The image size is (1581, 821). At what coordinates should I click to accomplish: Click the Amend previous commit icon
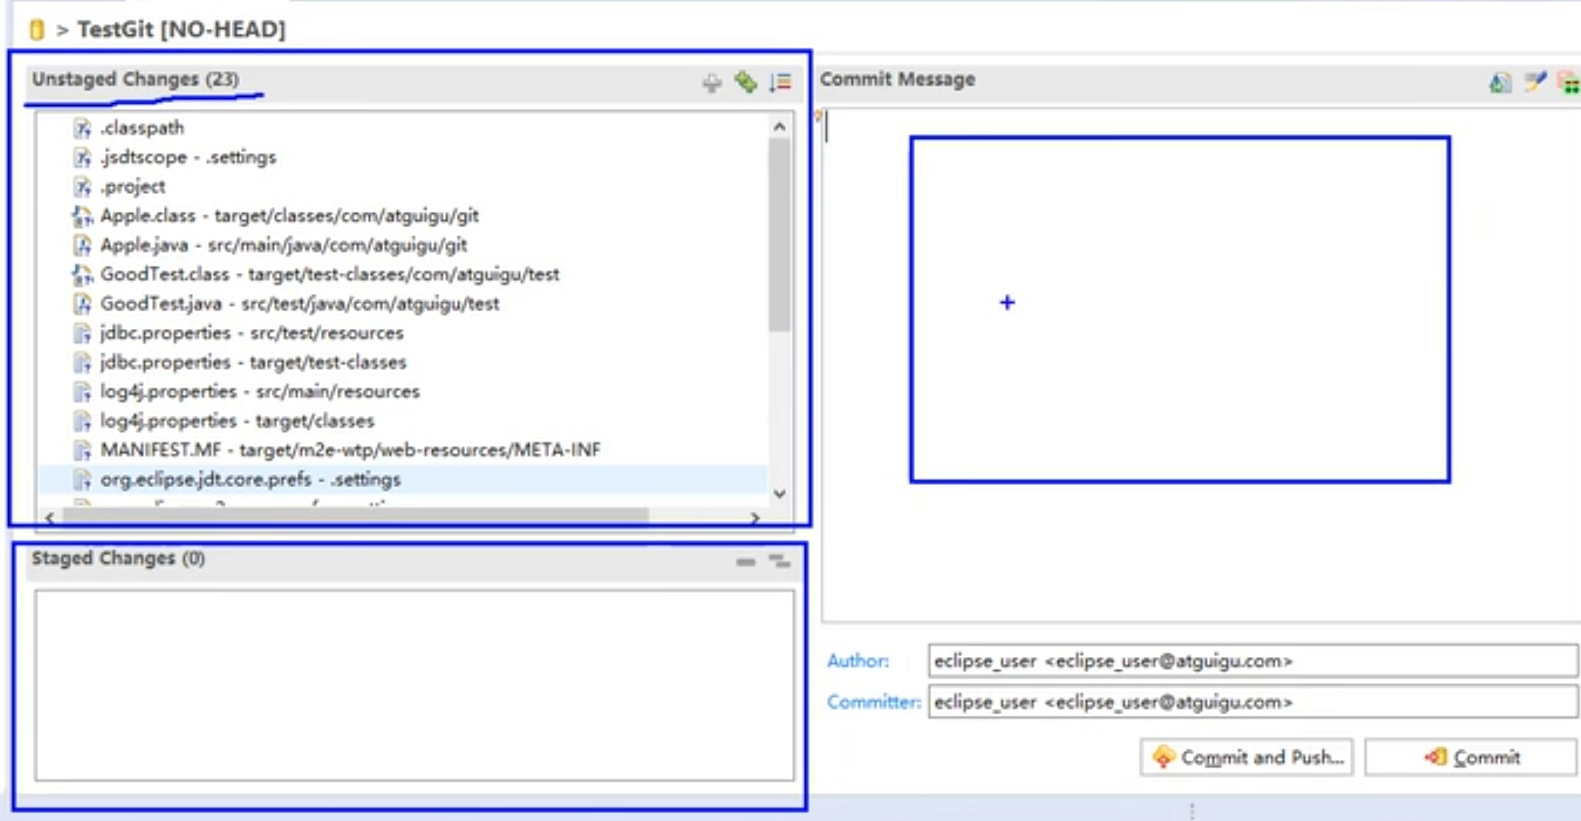tap(1500, 83)
